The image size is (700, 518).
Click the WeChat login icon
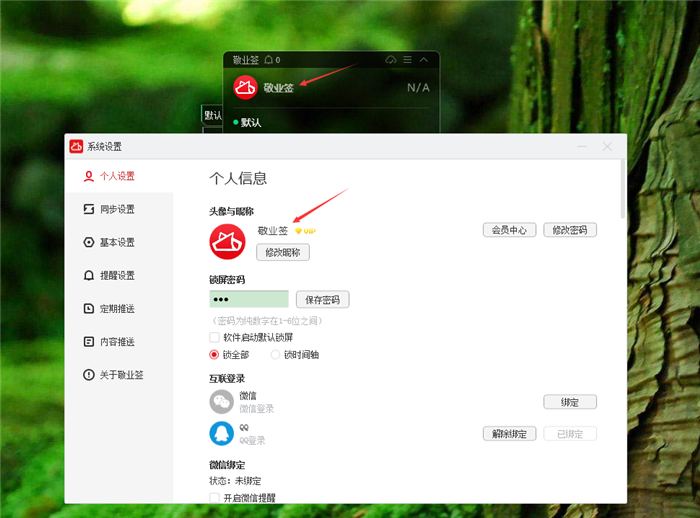pos(221,402)
